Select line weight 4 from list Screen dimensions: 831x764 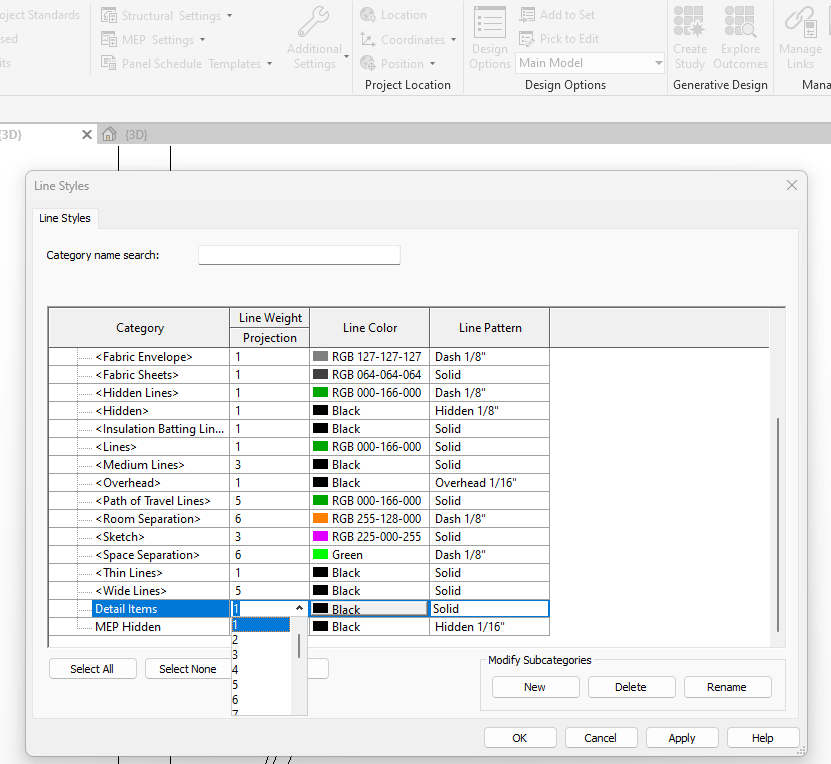[x=261, y=670]
